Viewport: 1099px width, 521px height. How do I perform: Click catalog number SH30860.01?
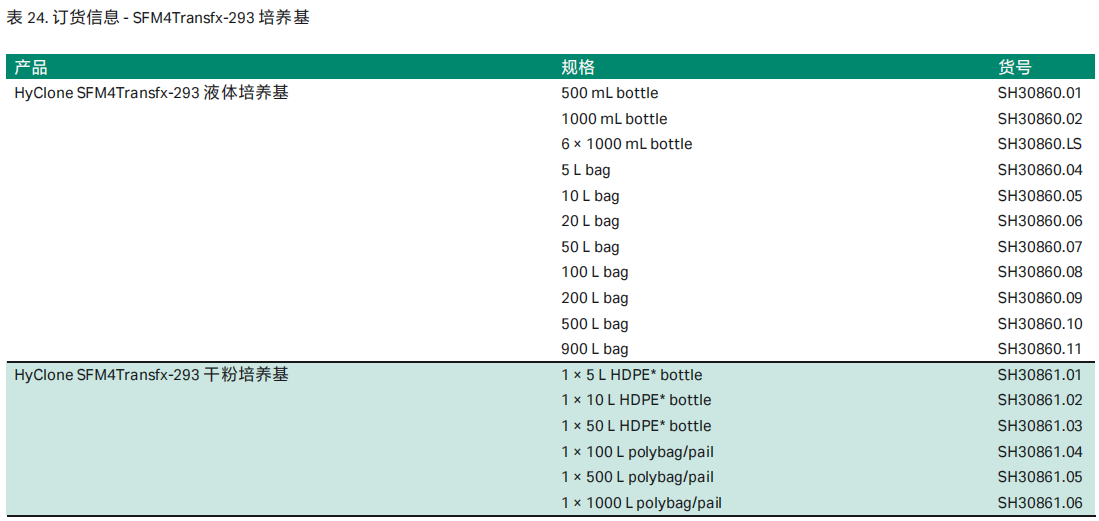tap(1039, 93)
